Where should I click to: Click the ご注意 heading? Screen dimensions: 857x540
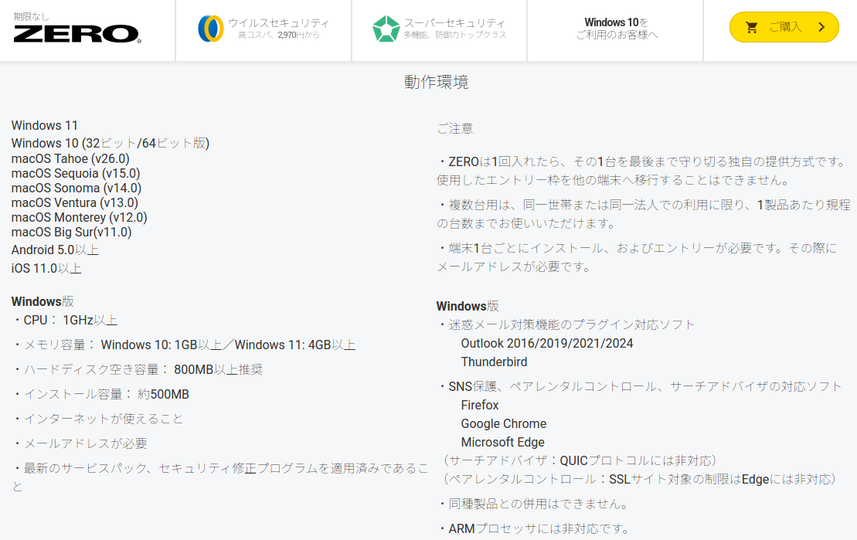tap(455, 128)
